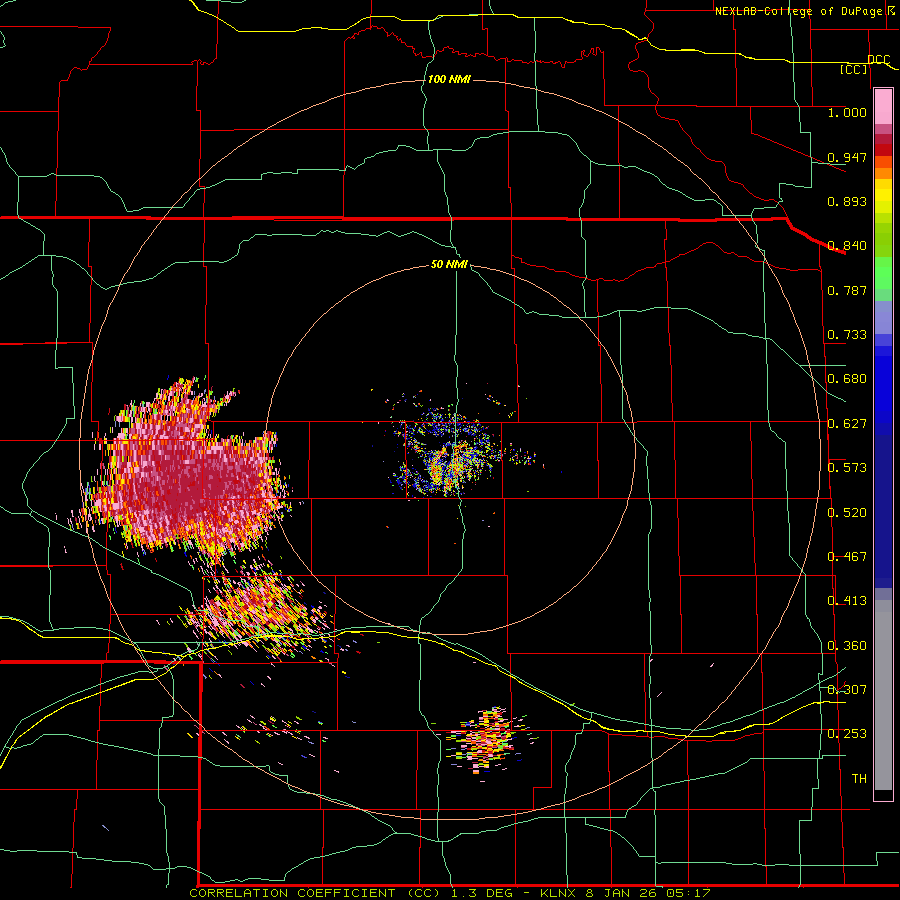Click the DCC [CC] legend title

[x=865, y=64]
